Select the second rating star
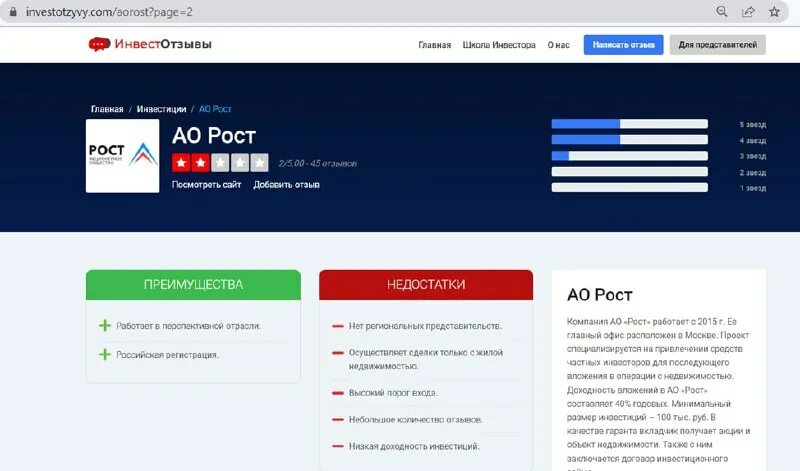 pyautogui.click(x=201, y=163)
